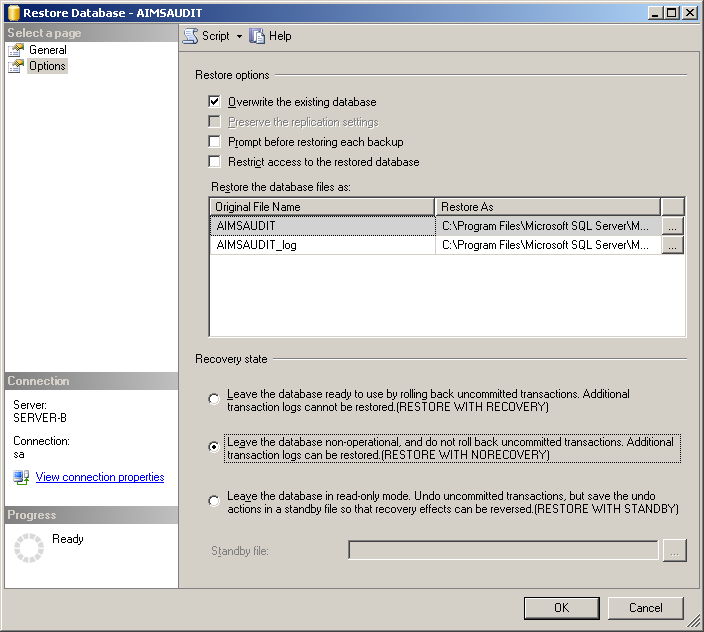Click the Script toolbar icon
704x632 pixels.
190,36
